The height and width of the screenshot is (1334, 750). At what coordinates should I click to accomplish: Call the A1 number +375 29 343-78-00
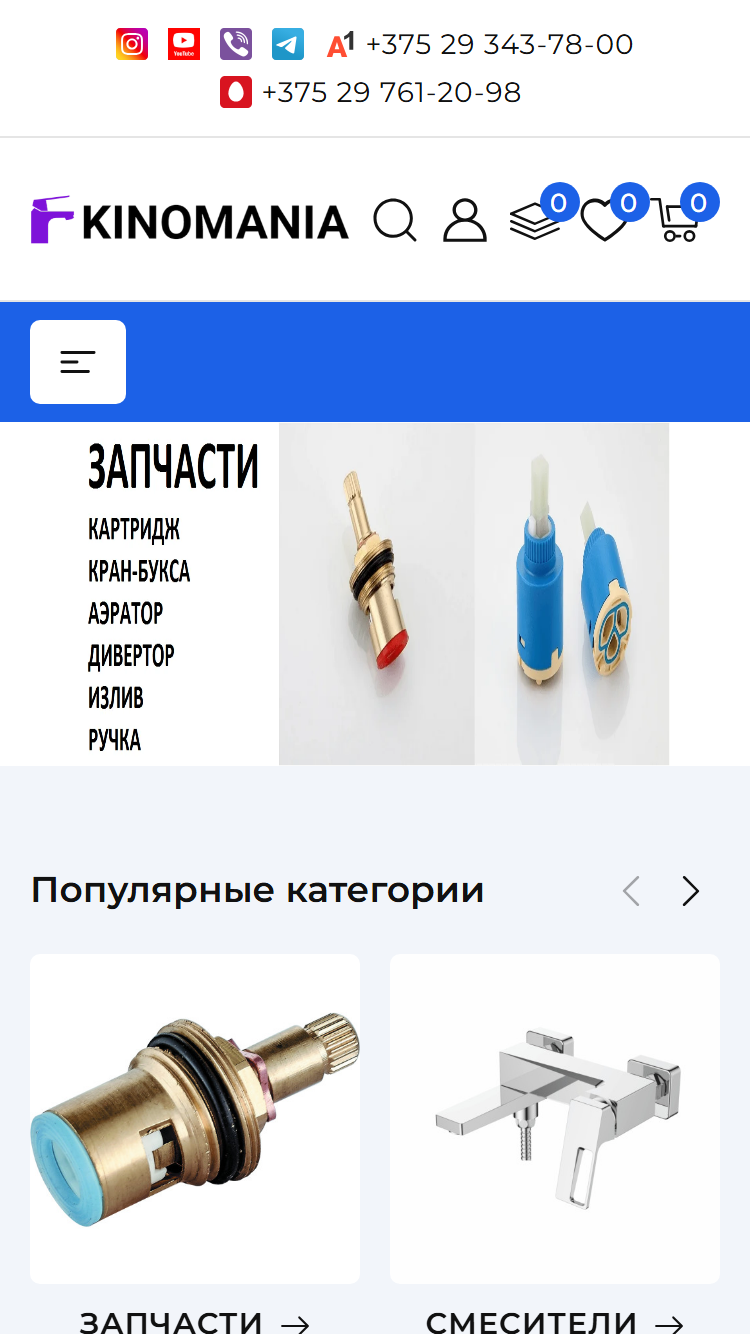(x=499, y=45)
